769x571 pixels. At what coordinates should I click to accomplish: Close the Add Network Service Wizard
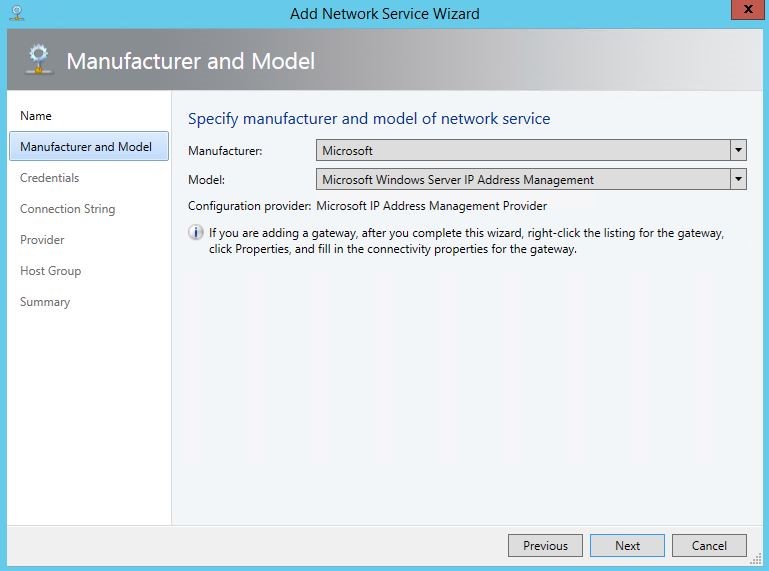click(x=748, y=9)
